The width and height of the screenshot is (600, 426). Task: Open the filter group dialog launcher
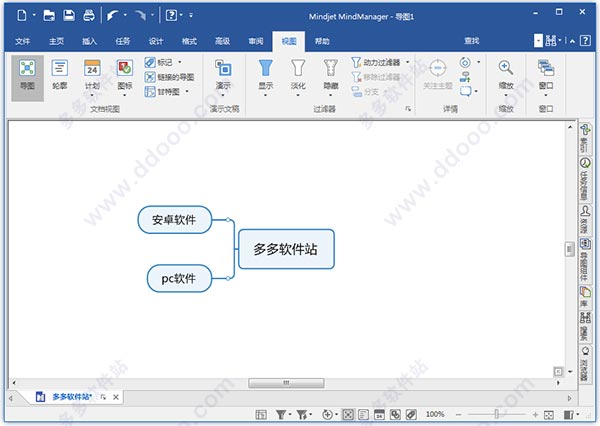coord(408,109)
